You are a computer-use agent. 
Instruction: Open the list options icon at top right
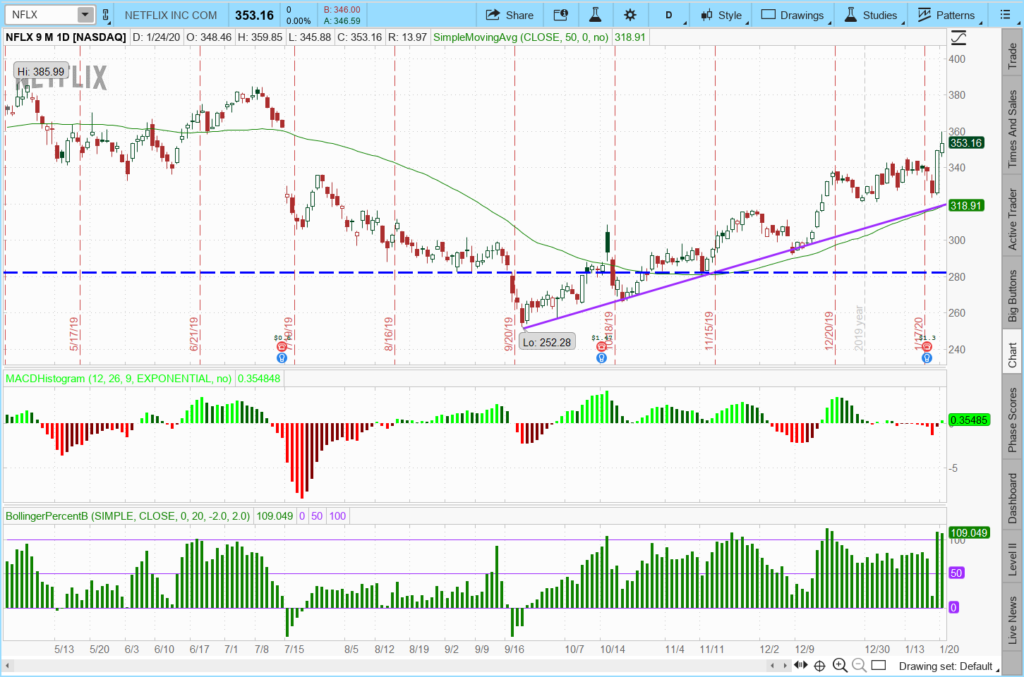point(1006,14)
